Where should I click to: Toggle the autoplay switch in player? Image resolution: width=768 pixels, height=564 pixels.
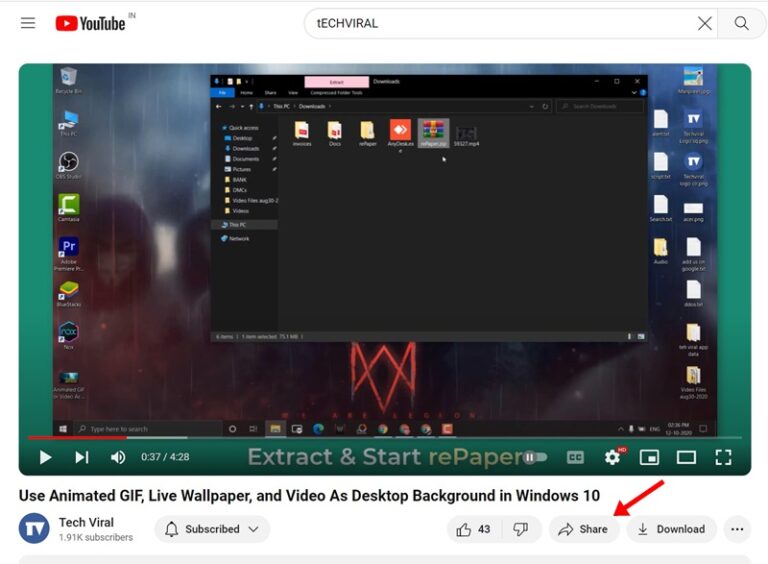click(x=535, y=457)
